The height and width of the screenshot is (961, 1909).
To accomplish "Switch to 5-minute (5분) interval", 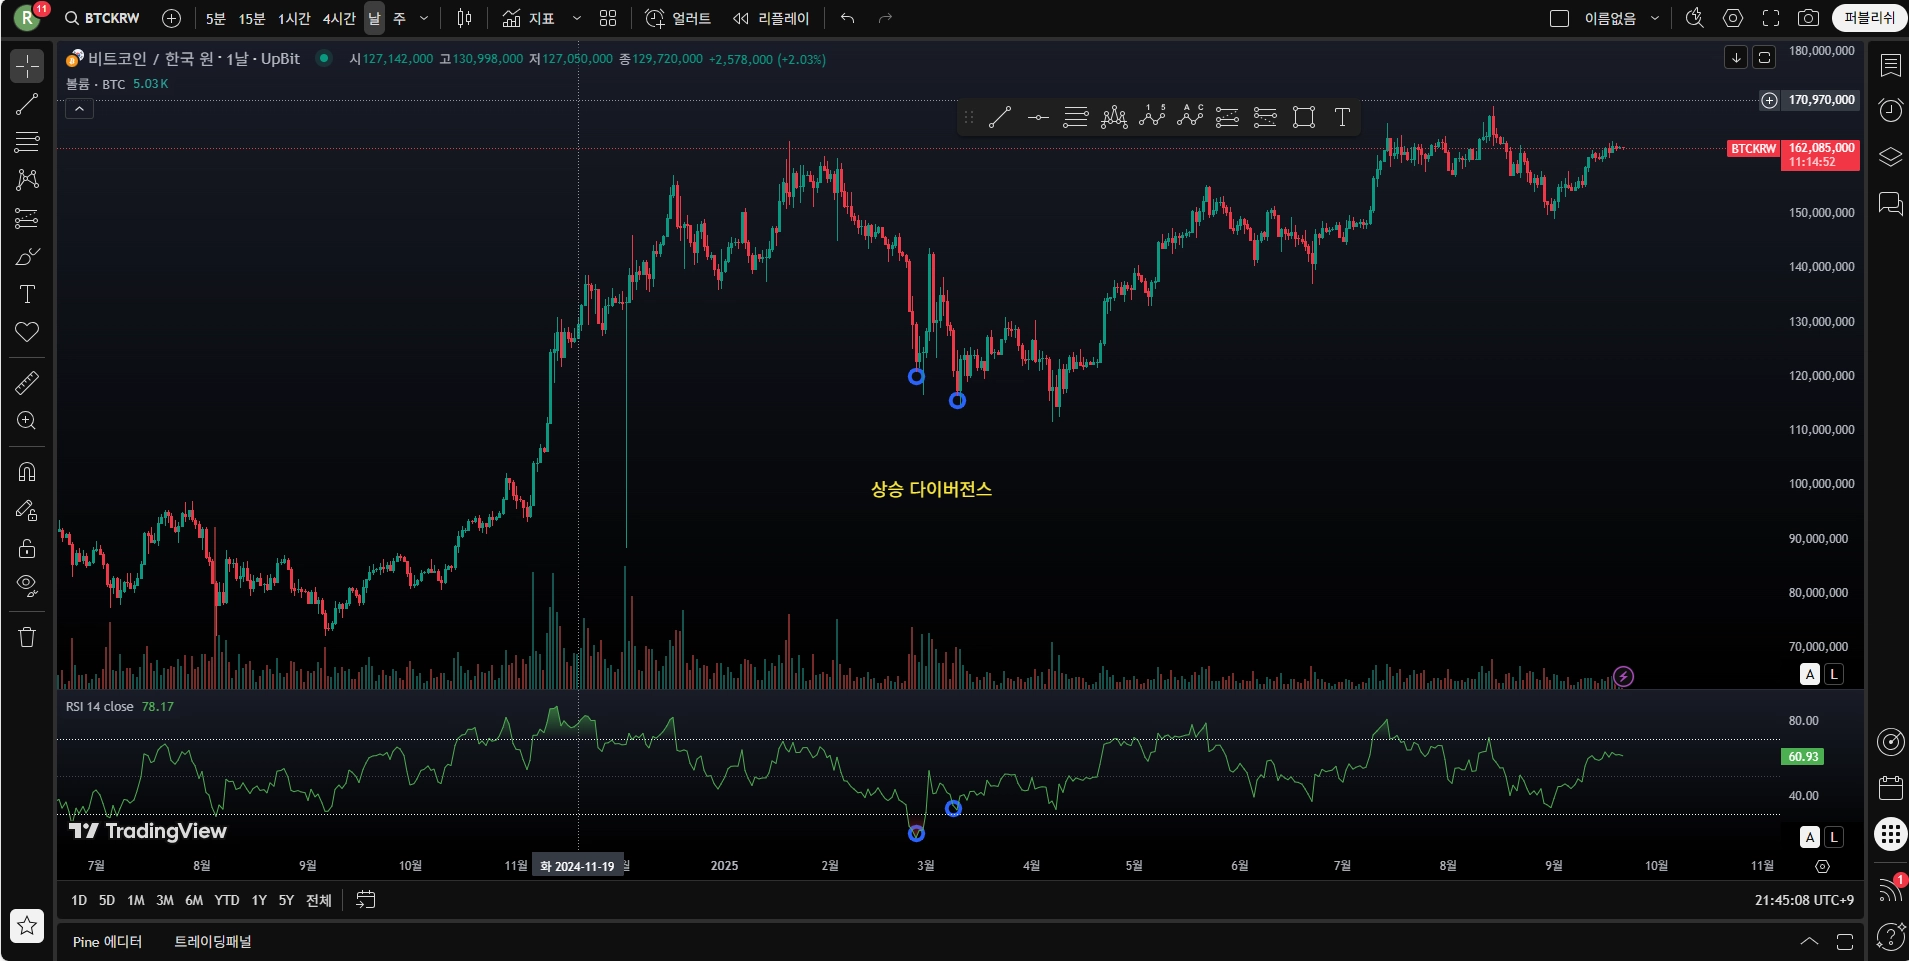I will click(x=216, y=18).
